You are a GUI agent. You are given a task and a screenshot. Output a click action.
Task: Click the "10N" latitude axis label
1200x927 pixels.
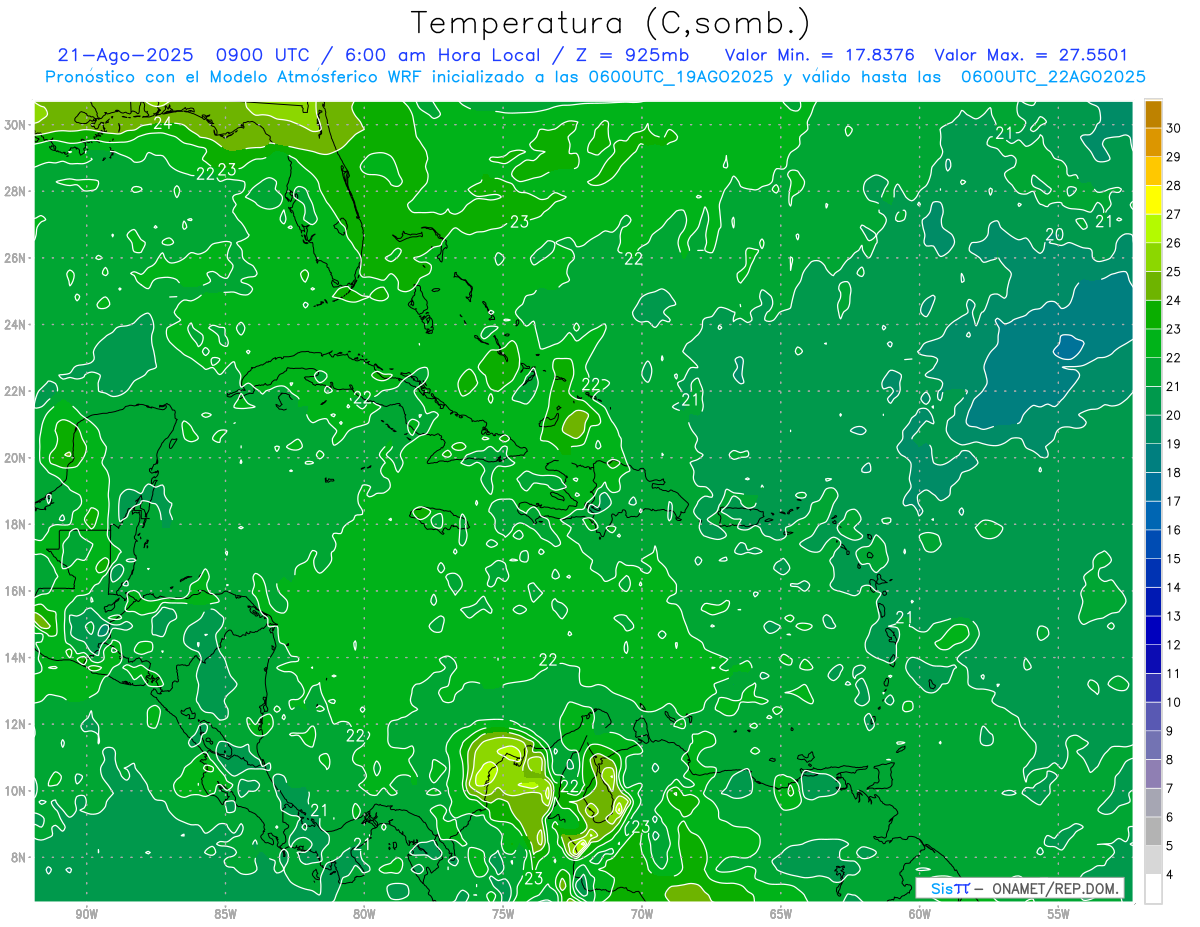coord(15,791)
